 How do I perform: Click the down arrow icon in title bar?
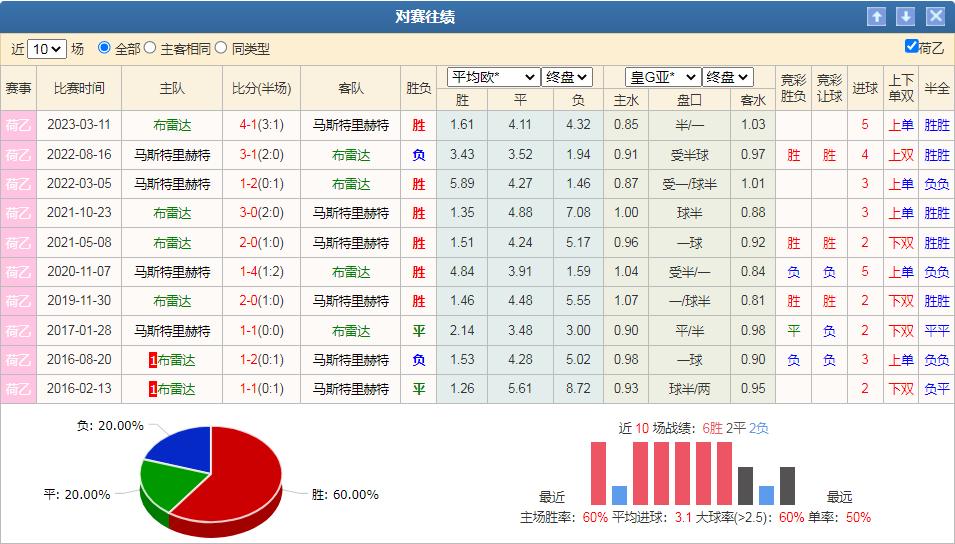click(905, 16)
